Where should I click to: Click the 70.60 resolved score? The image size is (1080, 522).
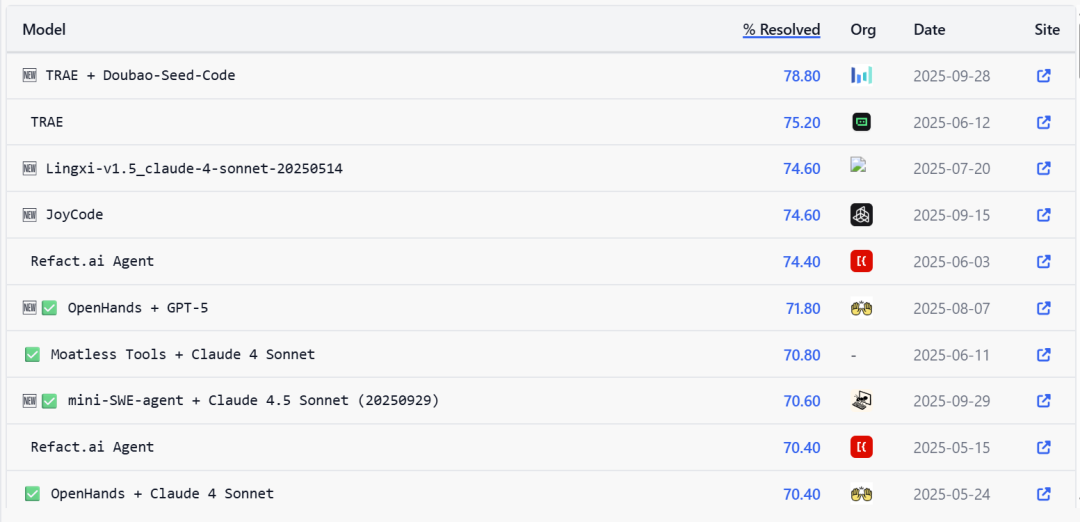[802, 401]
